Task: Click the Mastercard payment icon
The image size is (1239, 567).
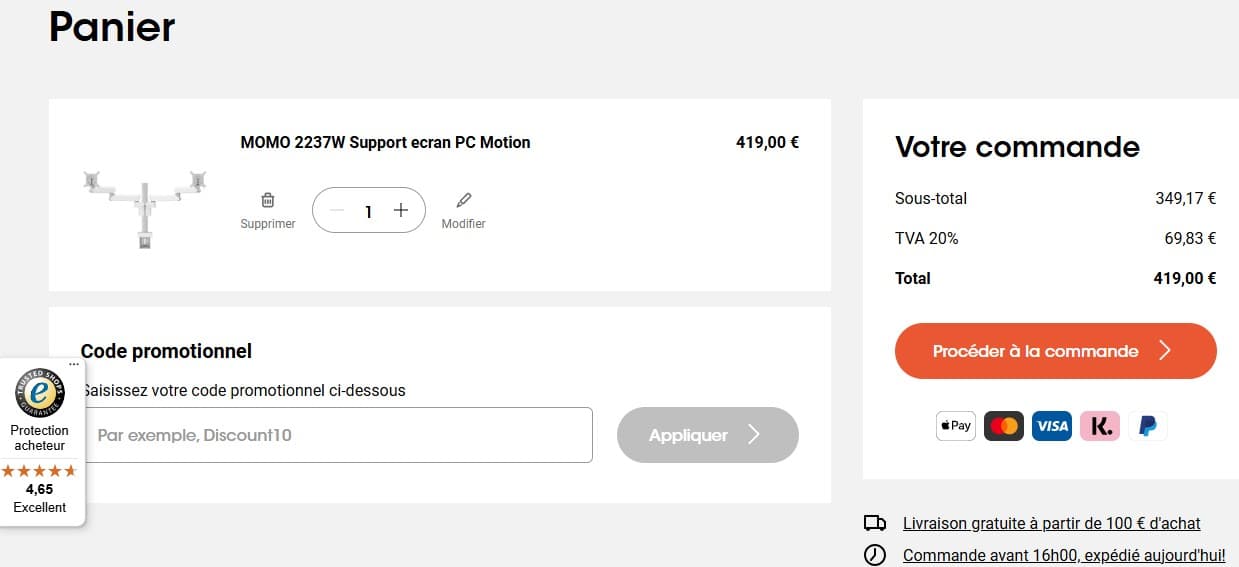Action: tap(1004, 426)
